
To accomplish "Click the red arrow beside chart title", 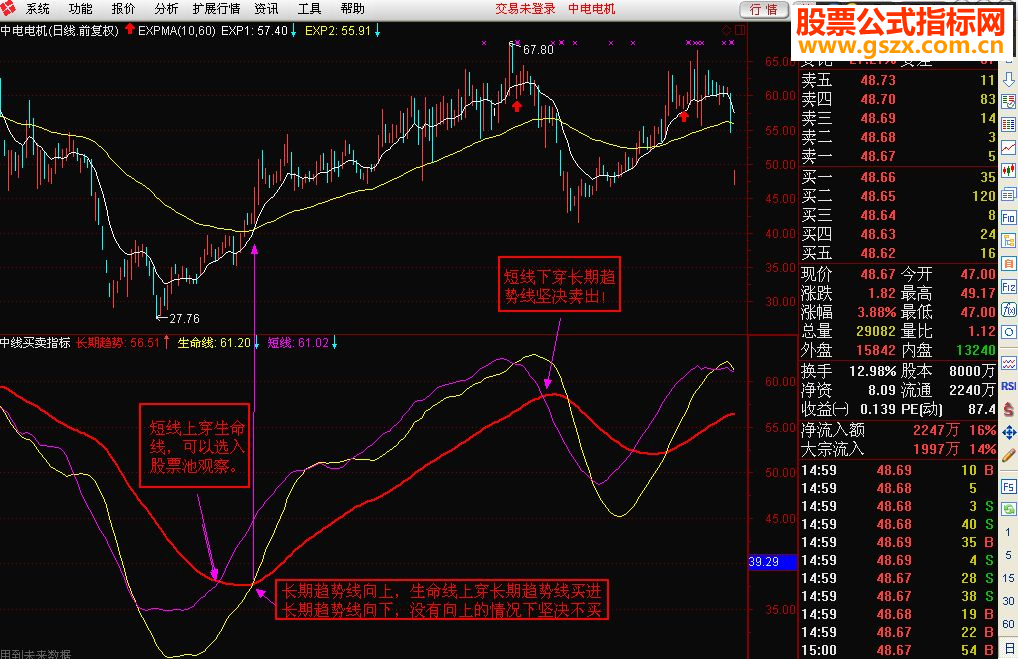I will tap(129, 29).
